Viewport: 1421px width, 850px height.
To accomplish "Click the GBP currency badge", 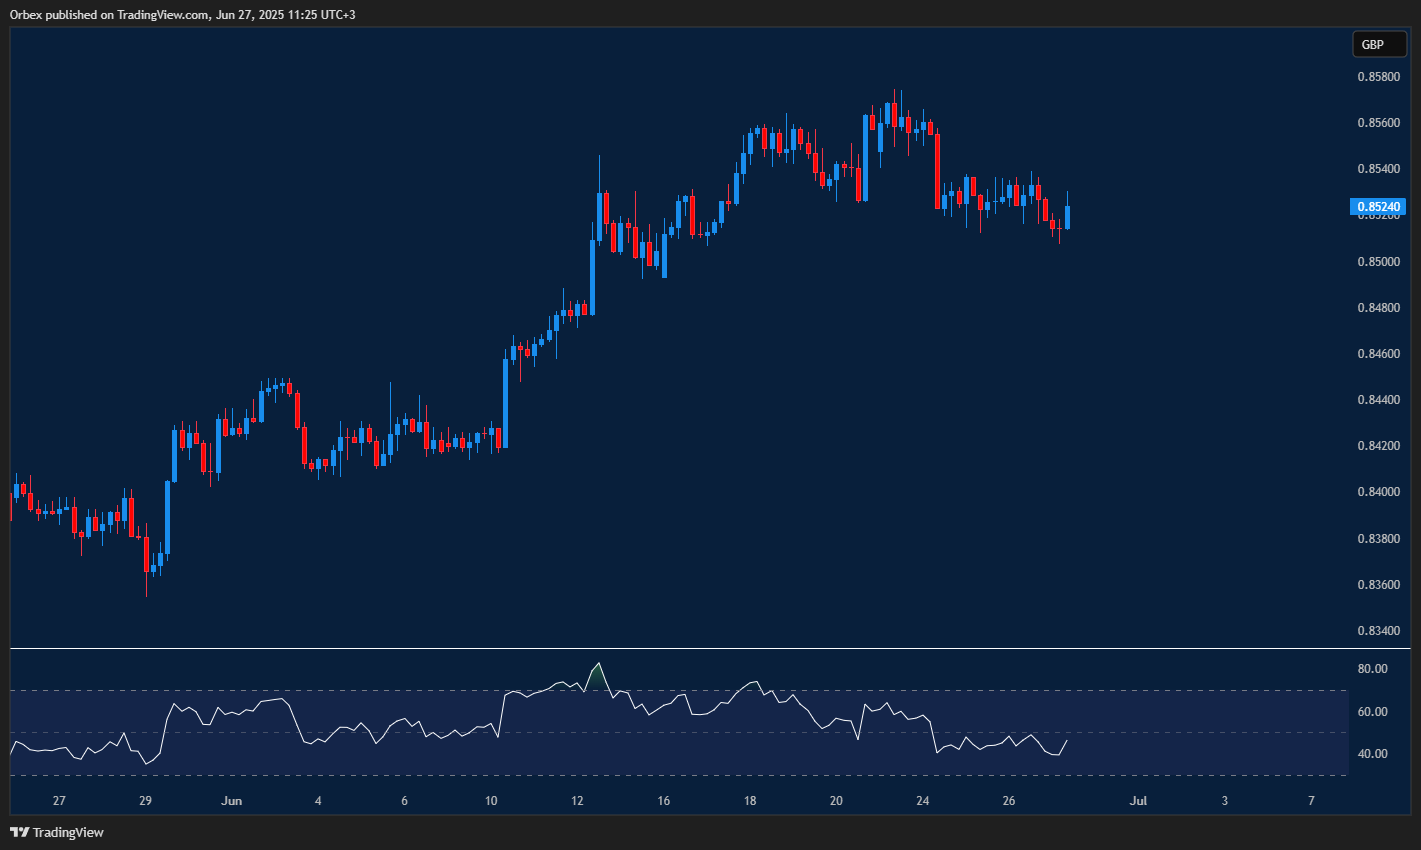I will pyautogui.click(x=1379, y=44).
